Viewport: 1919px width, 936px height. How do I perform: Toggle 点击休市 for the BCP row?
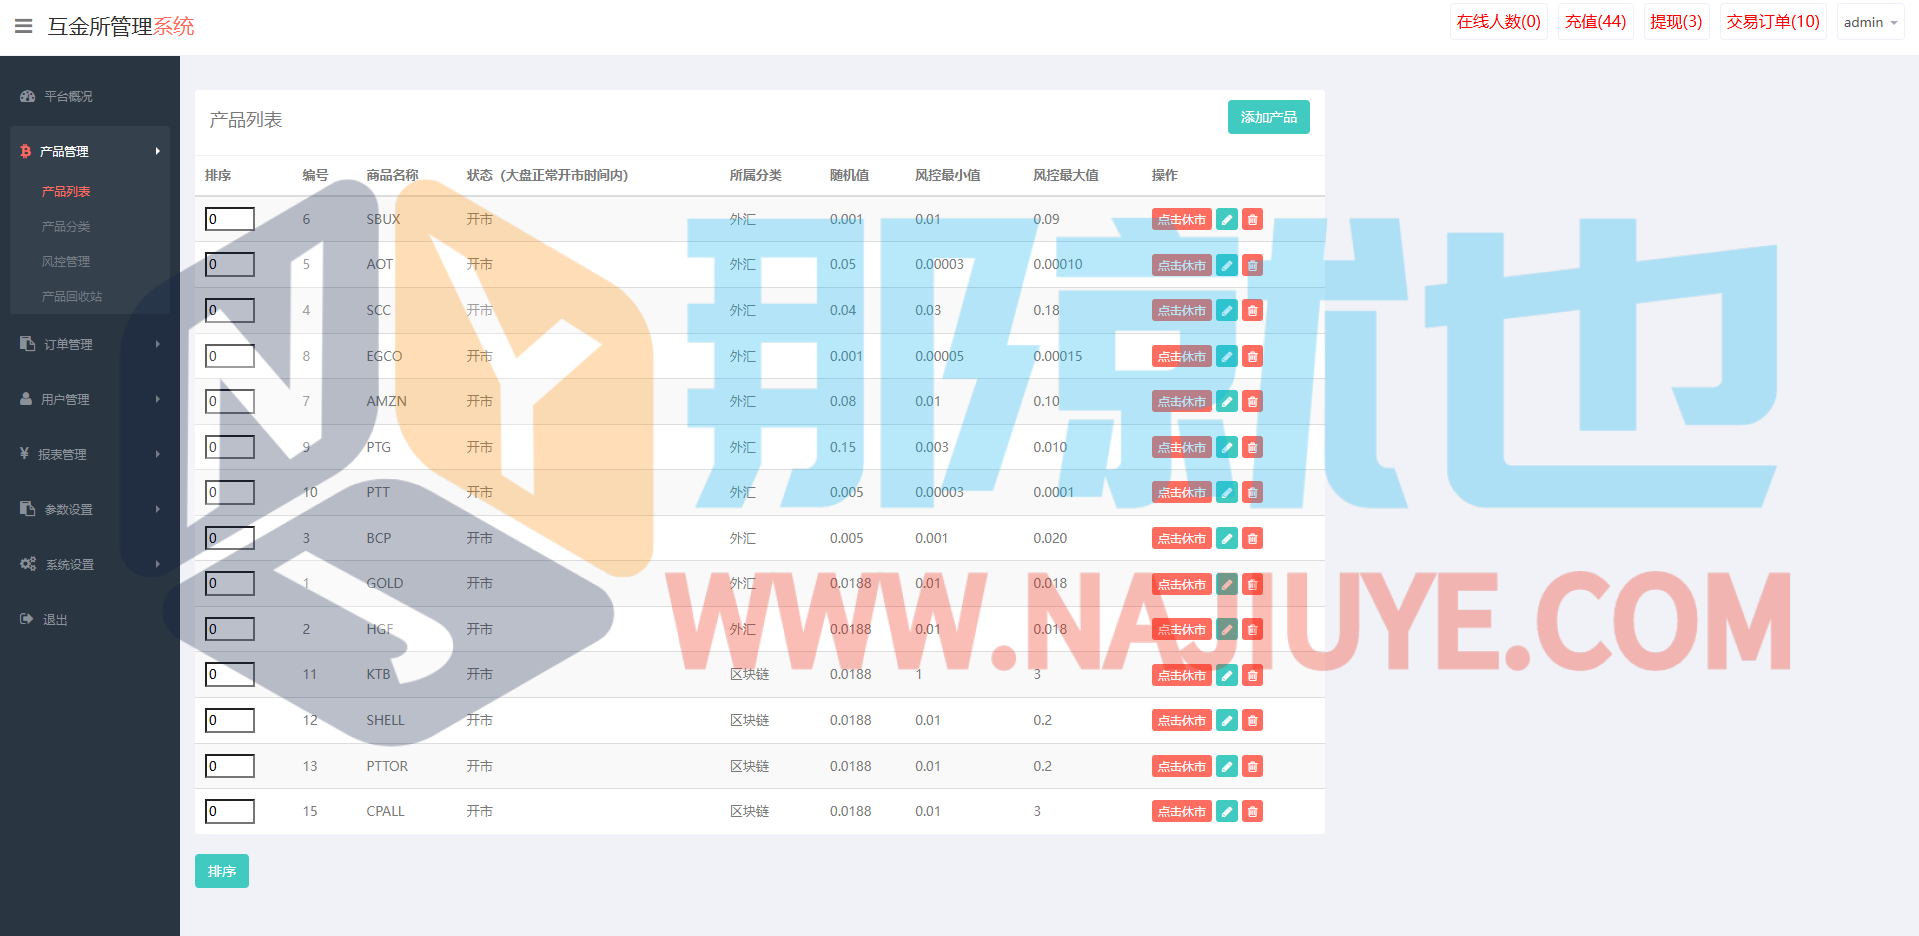1181,539
